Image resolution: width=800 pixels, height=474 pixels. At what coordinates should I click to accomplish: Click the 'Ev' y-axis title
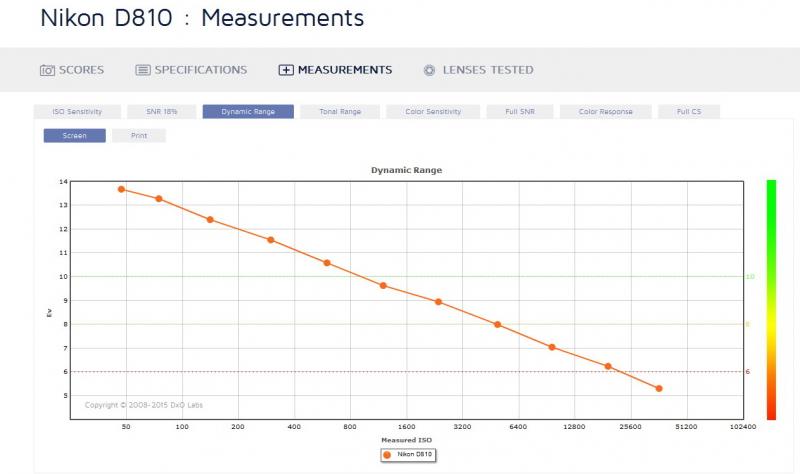click(49, 312)
